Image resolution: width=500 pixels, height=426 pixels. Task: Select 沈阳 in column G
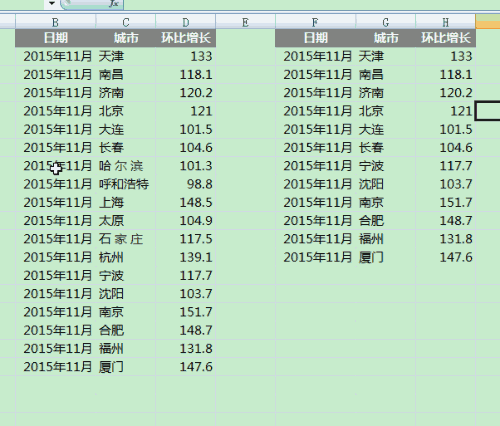(386, 184)
